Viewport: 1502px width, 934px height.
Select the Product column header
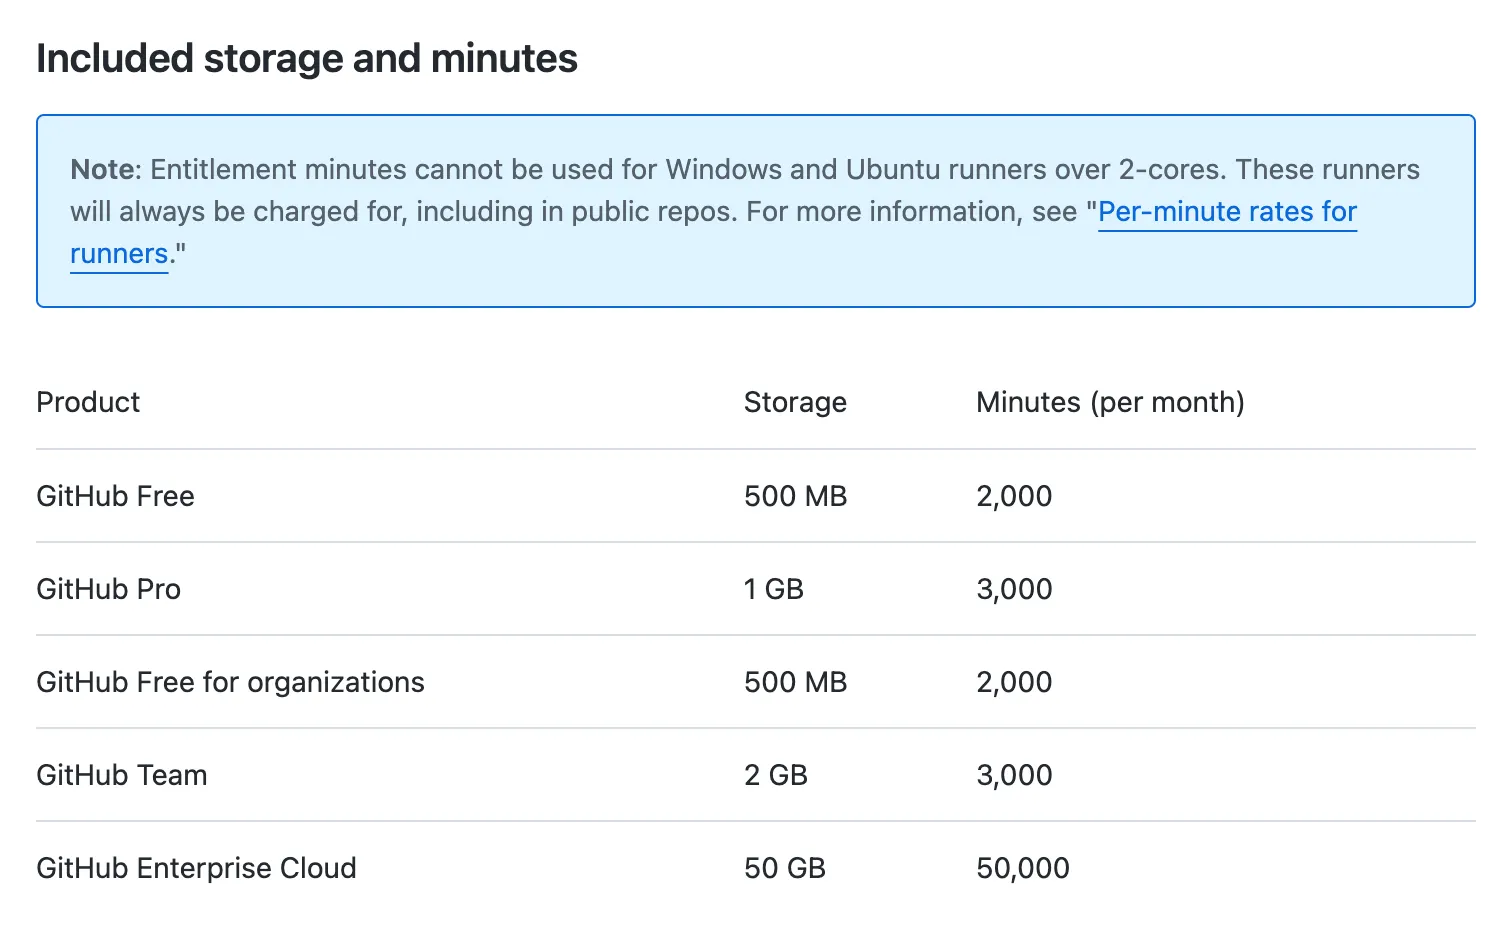coord(88,402)
